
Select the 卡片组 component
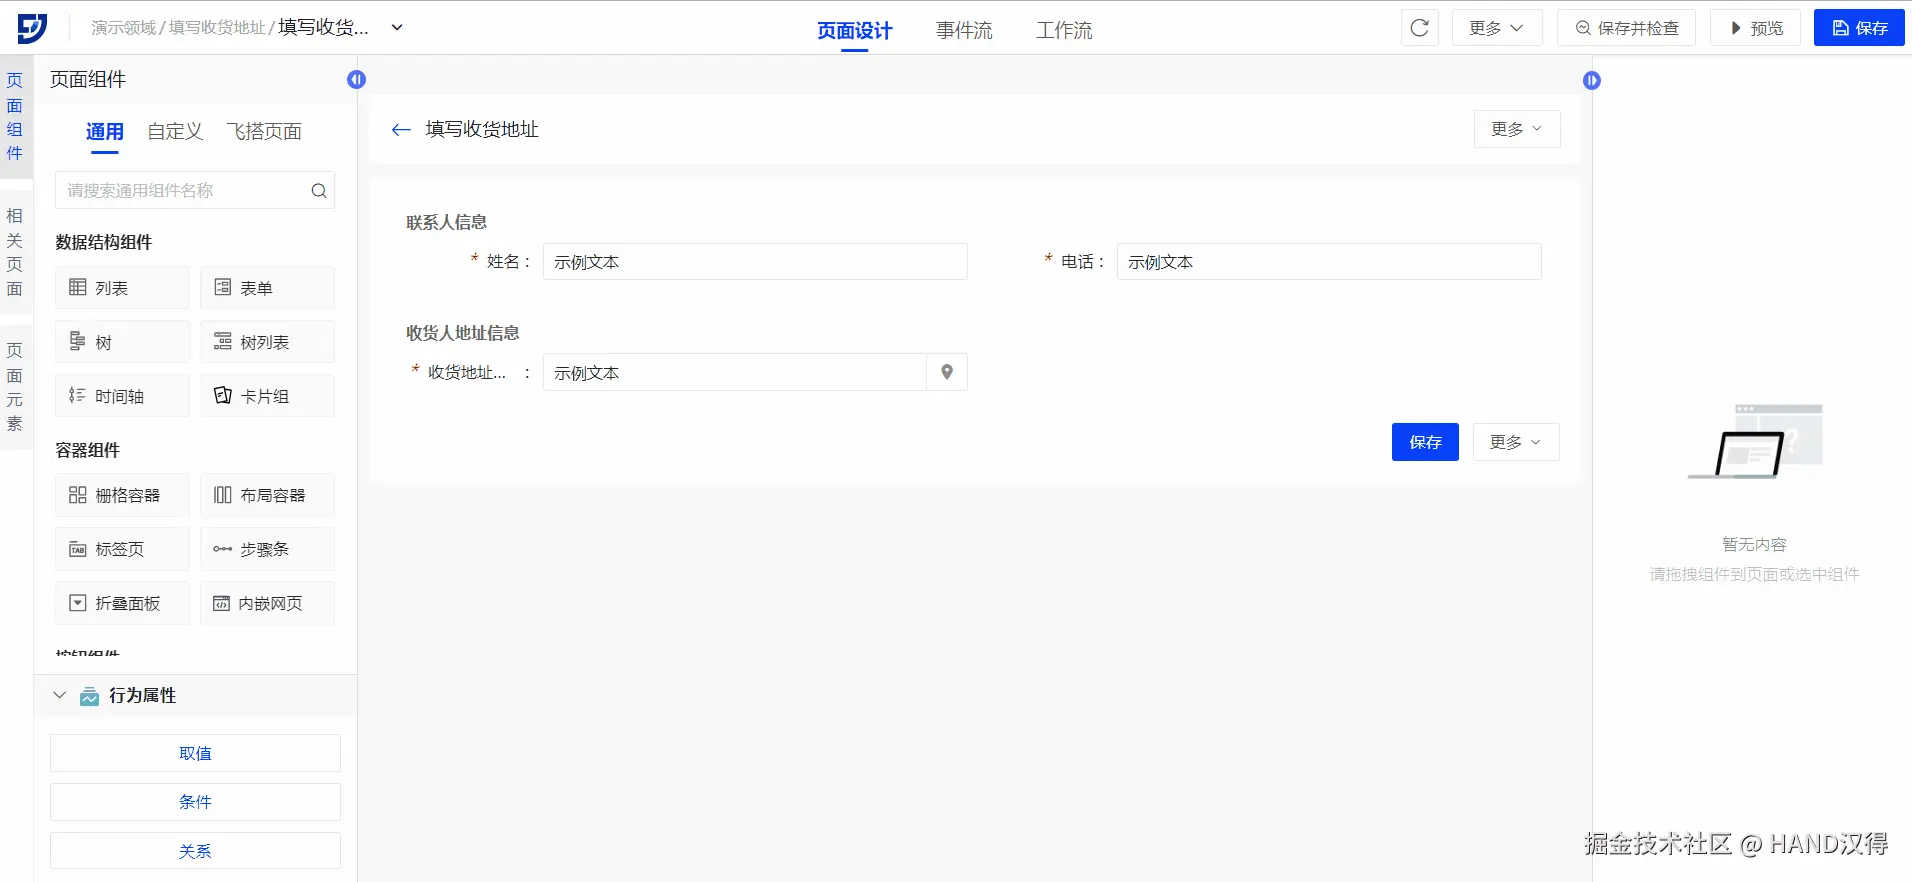click(267, 396)
